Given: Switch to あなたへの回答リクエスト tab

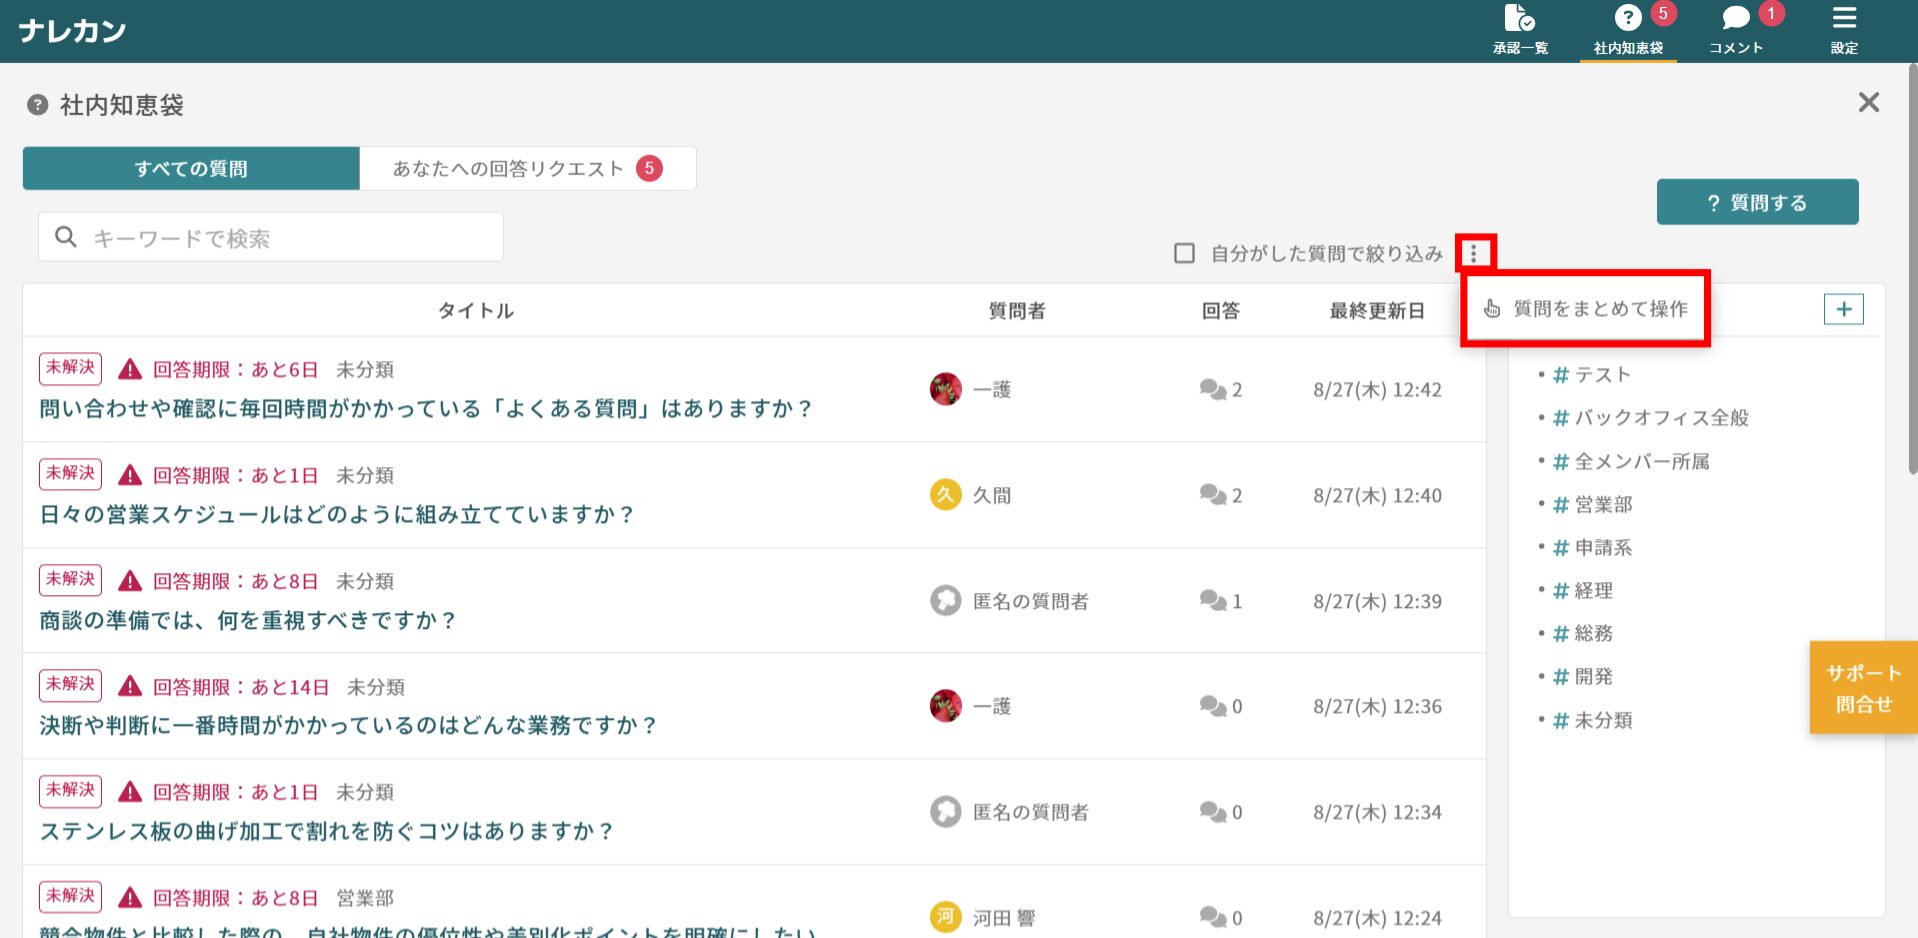Looking at the screenshot, I should point(528,168).
